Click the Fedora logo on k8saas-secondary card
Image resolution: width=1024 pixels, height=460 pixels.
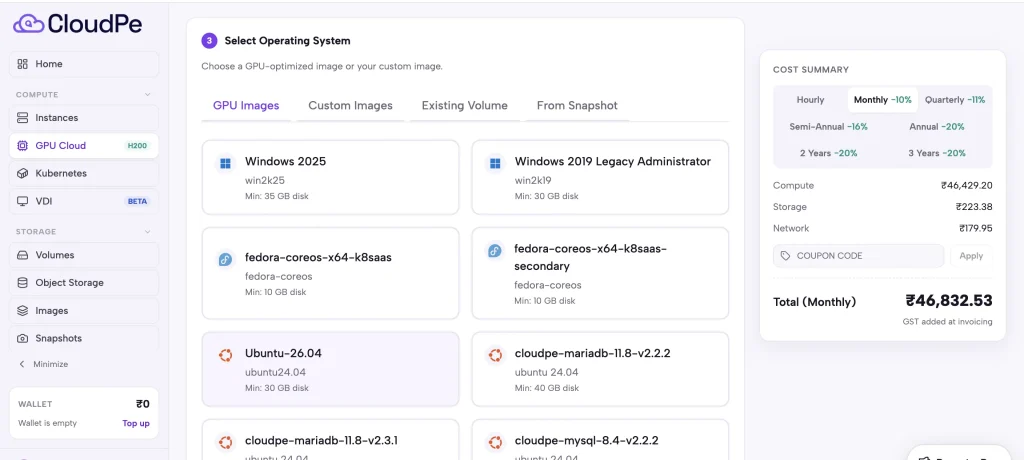coord(495,251)
